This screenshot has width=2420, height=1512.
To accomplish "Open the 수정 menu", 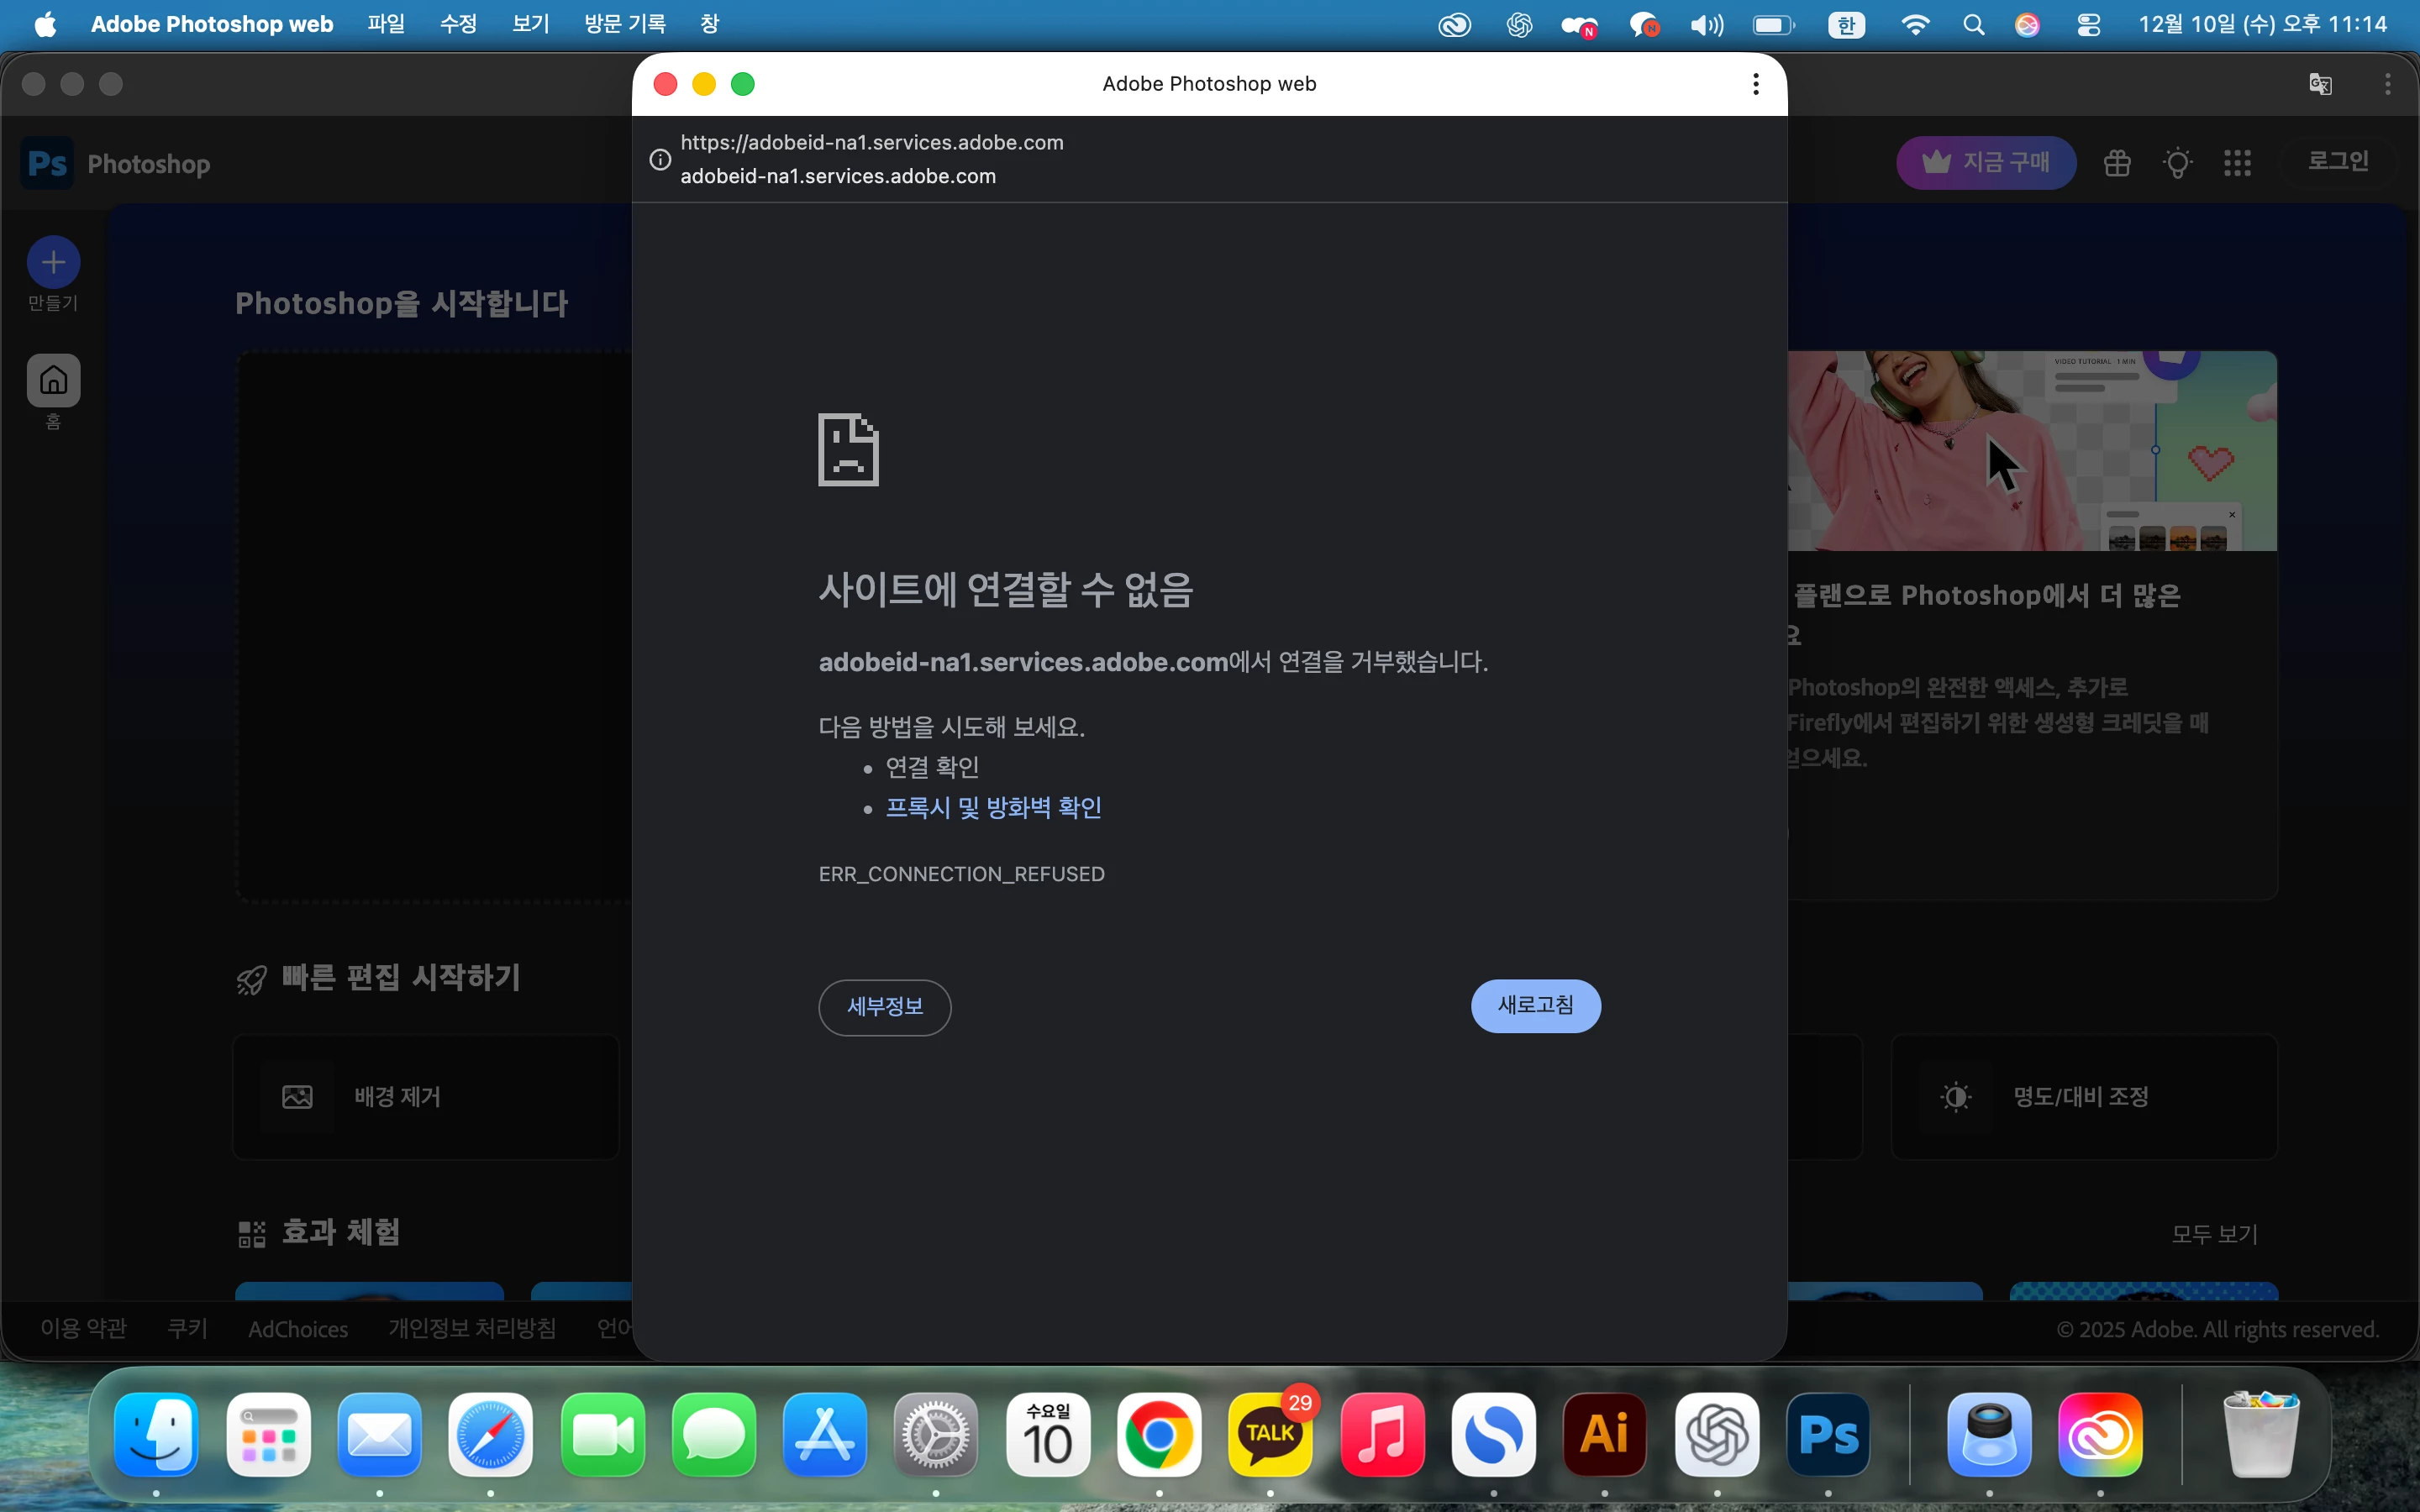I will click(x=459, y=24).
